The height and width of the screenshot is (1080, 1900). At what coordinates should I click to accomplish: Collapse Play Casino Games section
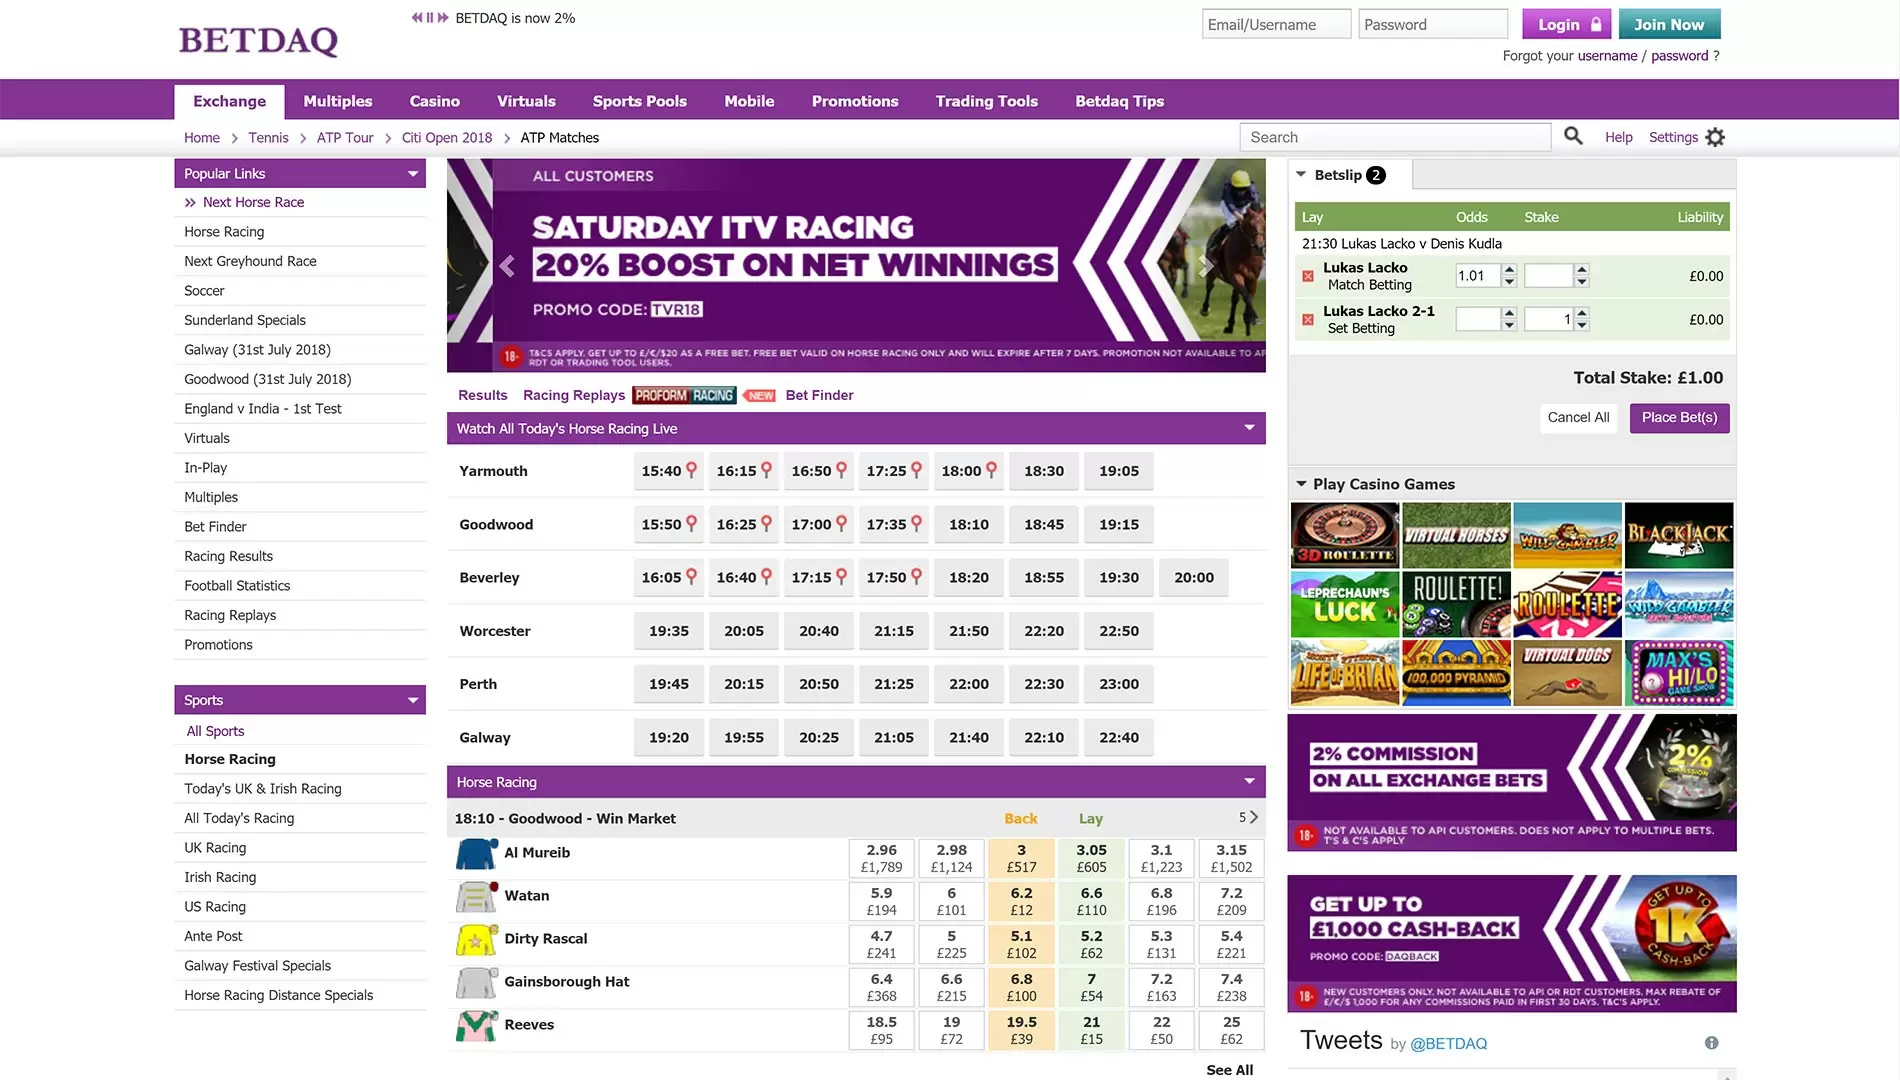tap(1301, 484)
